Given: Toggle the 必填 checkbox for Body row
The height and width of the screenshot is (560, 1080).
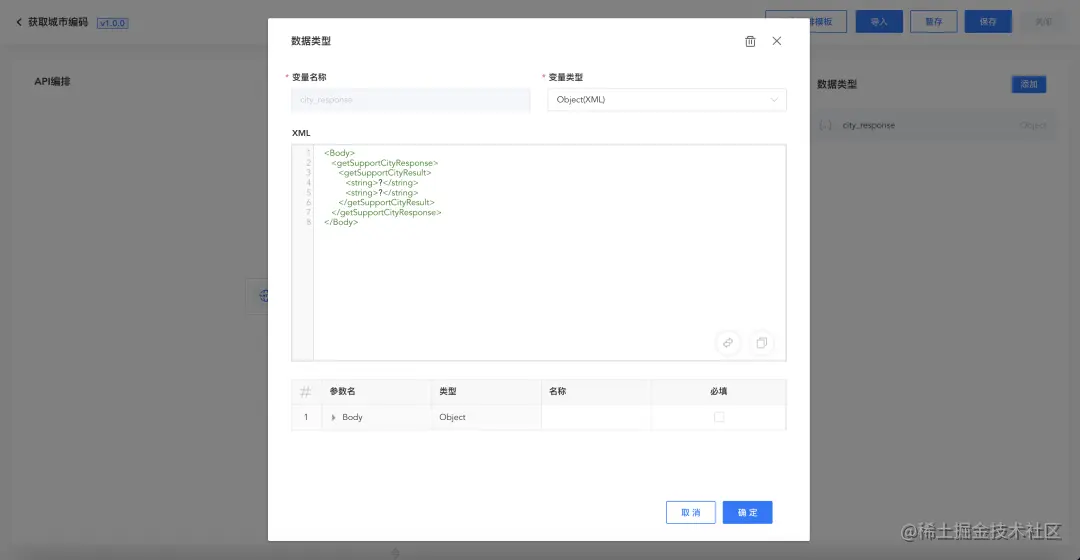Looking at the screenshot, I should click(718, 417).
